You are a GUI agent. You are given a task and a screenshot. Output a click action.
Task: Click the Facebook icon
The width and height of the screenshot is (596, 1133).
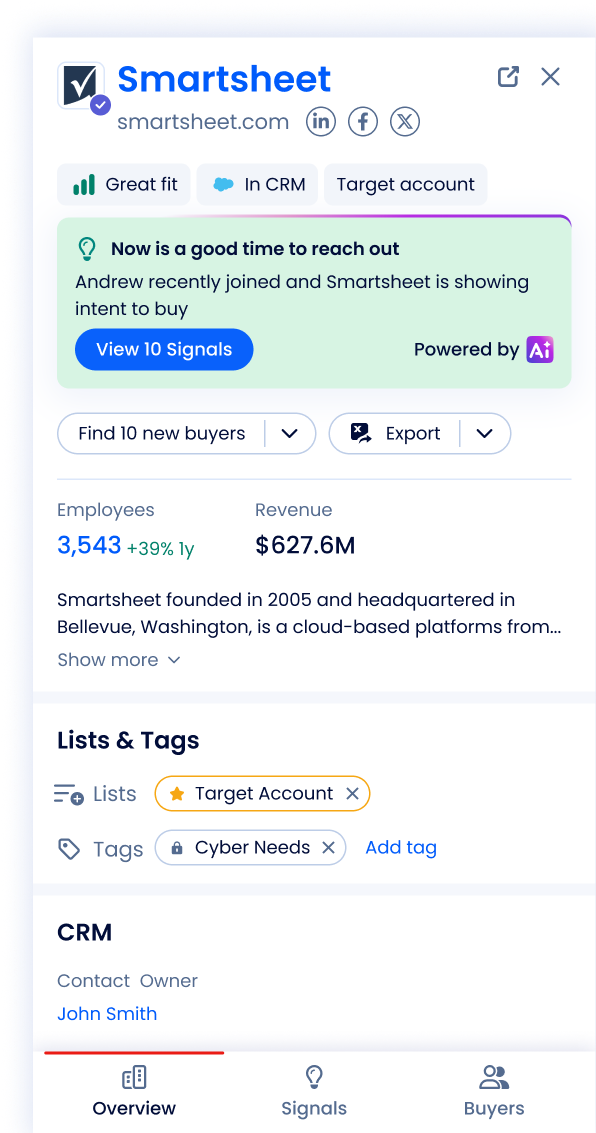362,121
